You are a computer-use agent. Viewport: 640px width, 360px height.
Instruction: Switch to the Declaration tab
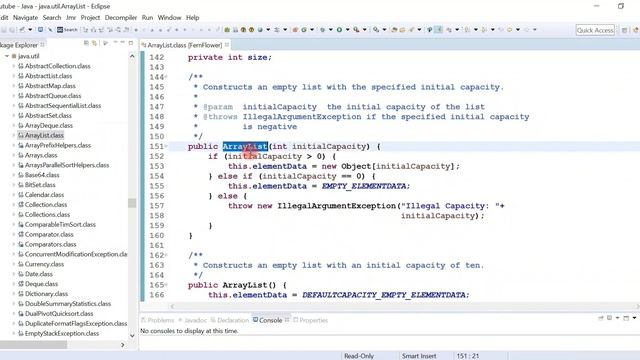pyautogui.click(x=230, y=320)
